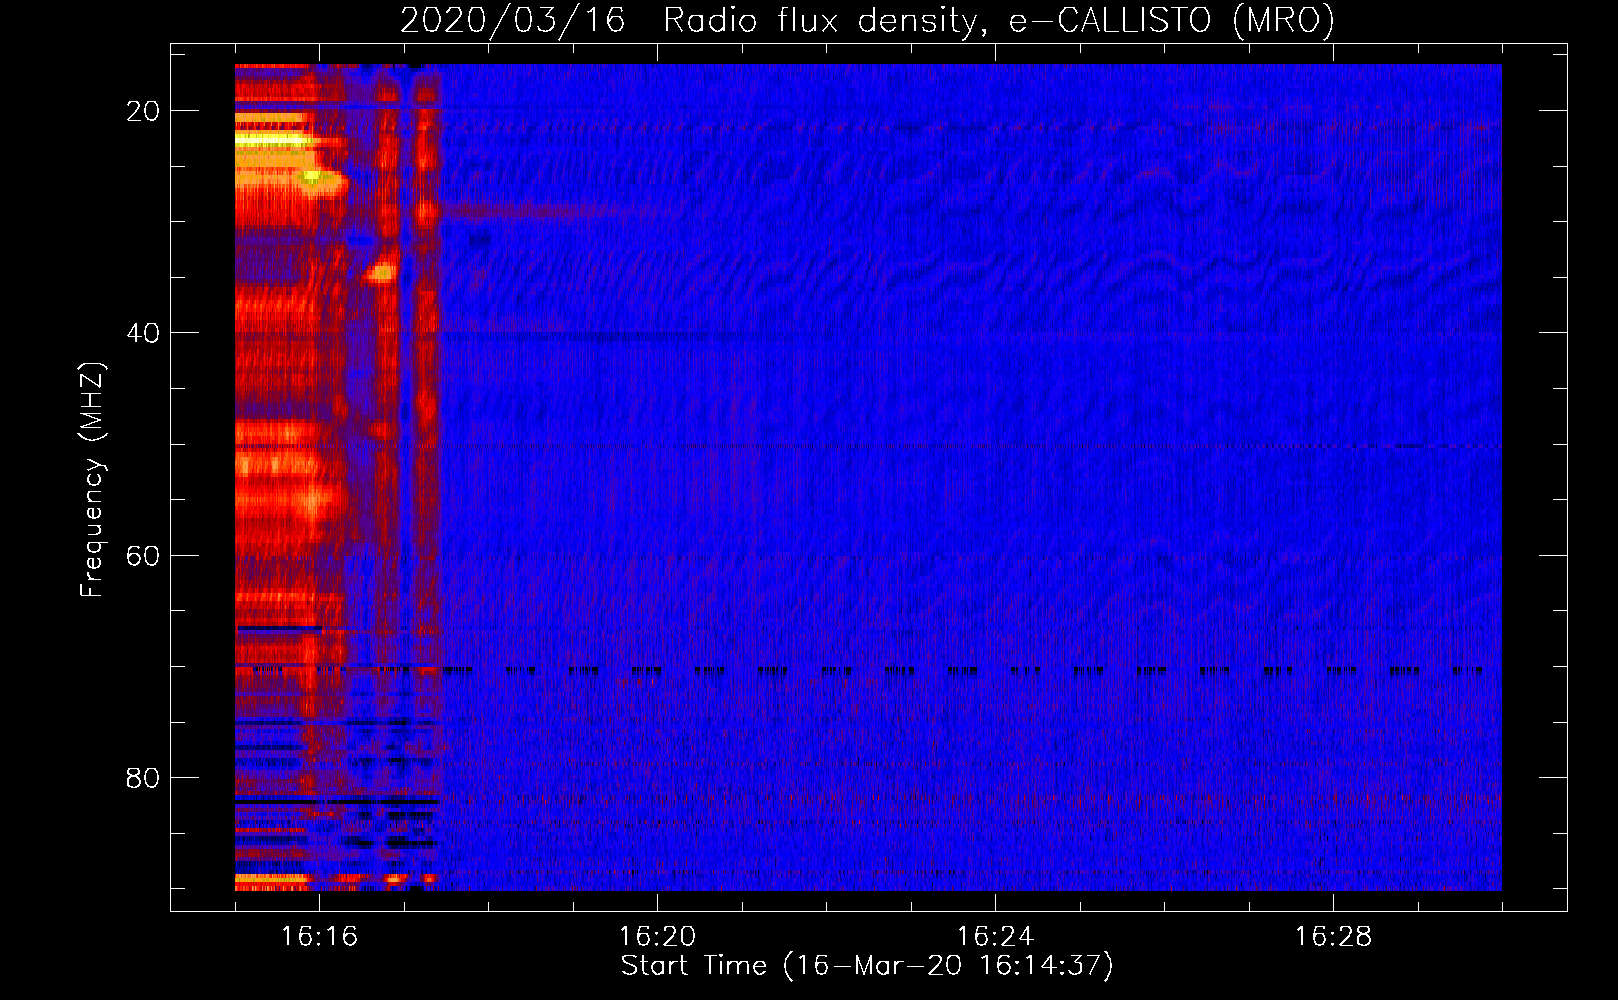Click the 20 MHz frequency tick label
The width and height of the screenshot is (1618, 1000).
[x=143, y=111]
